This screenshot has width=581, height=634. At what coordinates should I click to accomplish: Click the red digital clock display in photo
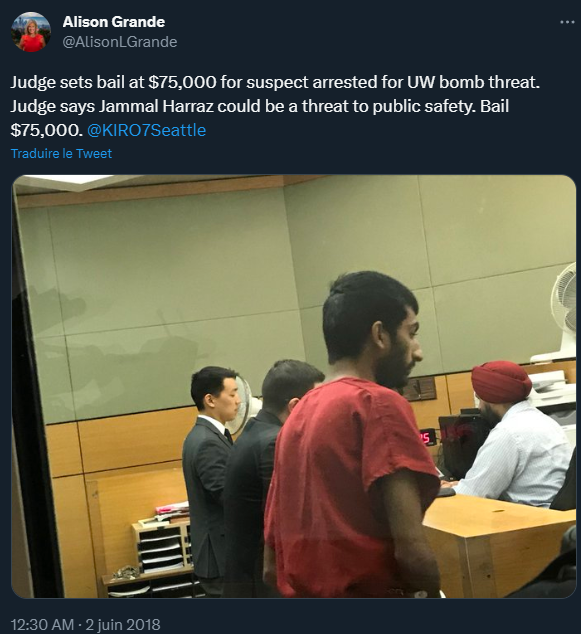point(426,437)
